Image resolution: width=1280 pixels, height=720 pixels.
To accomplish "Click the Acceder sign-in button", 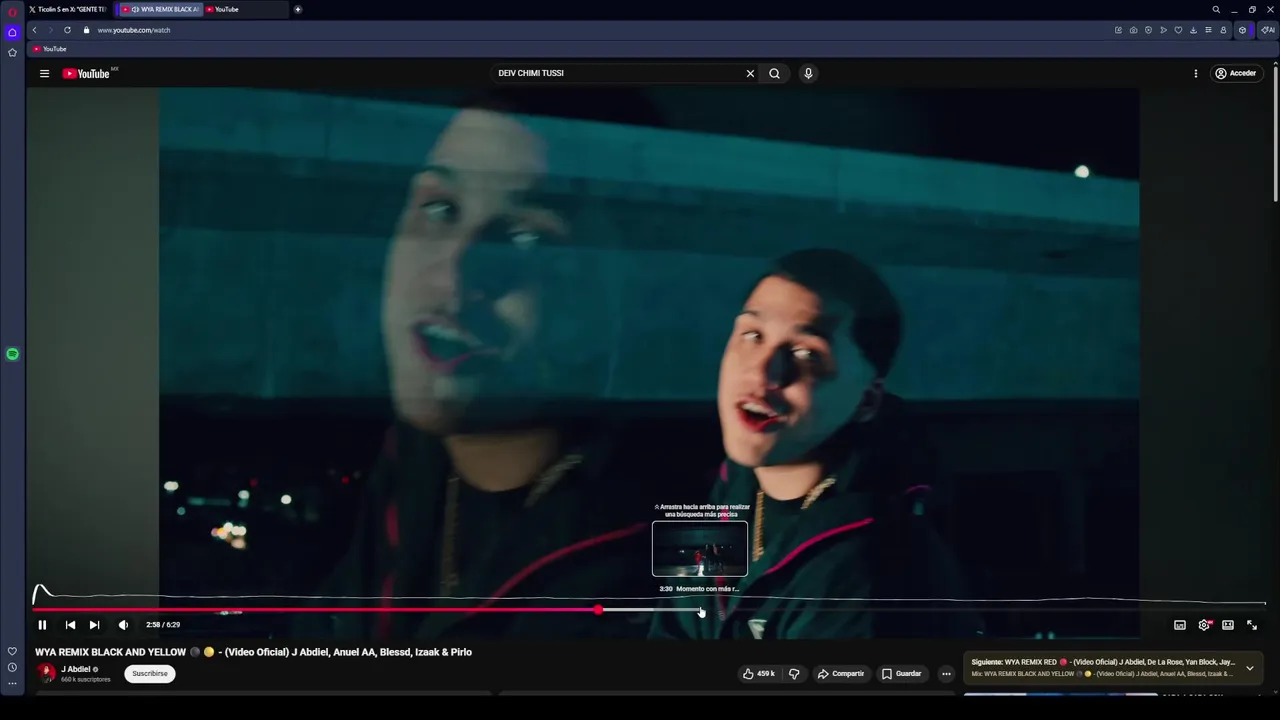I will (1235, 73).
